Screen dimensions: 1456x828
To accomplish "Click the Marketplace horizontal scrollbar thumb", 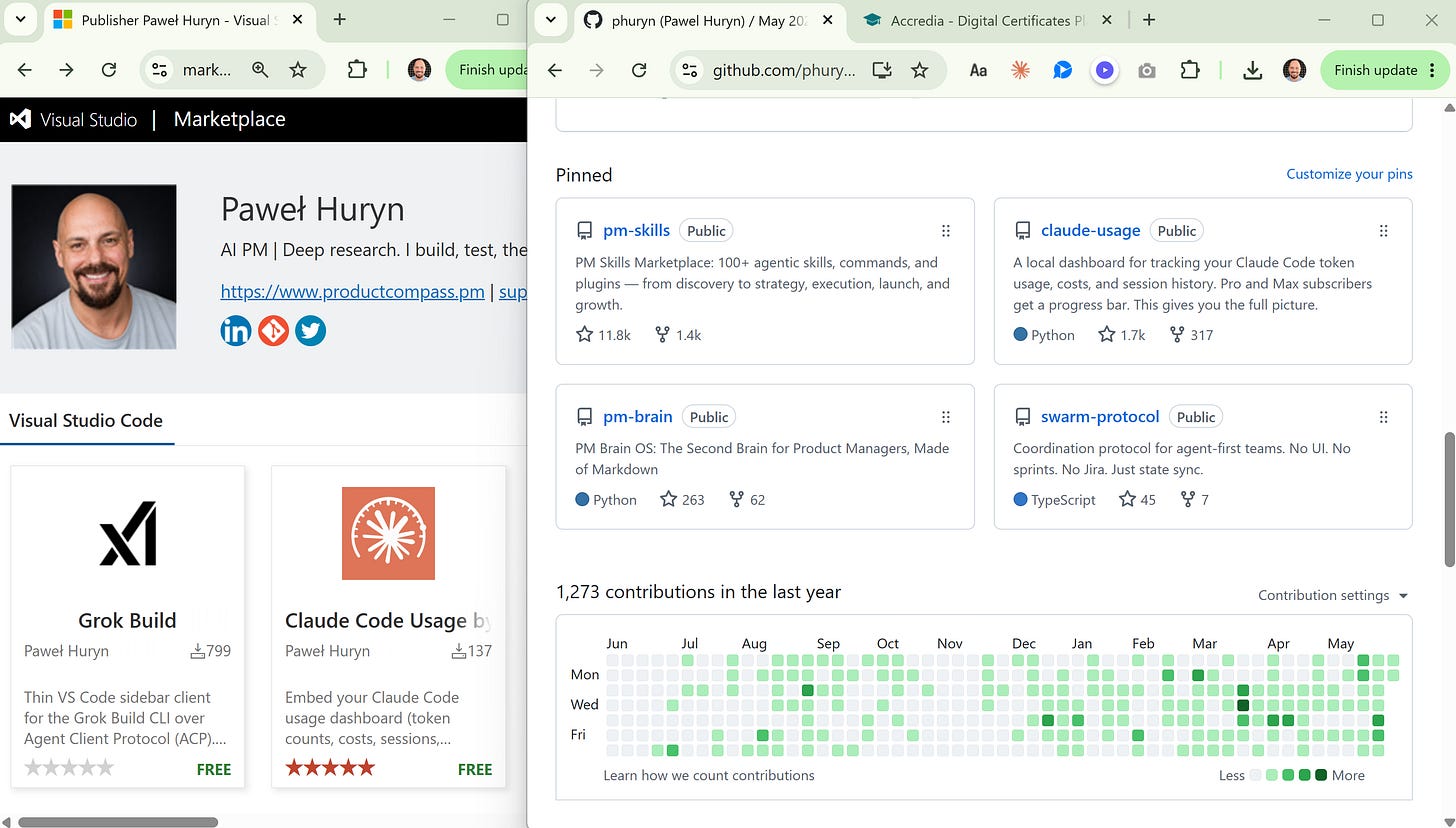I will tap(118, 822).
